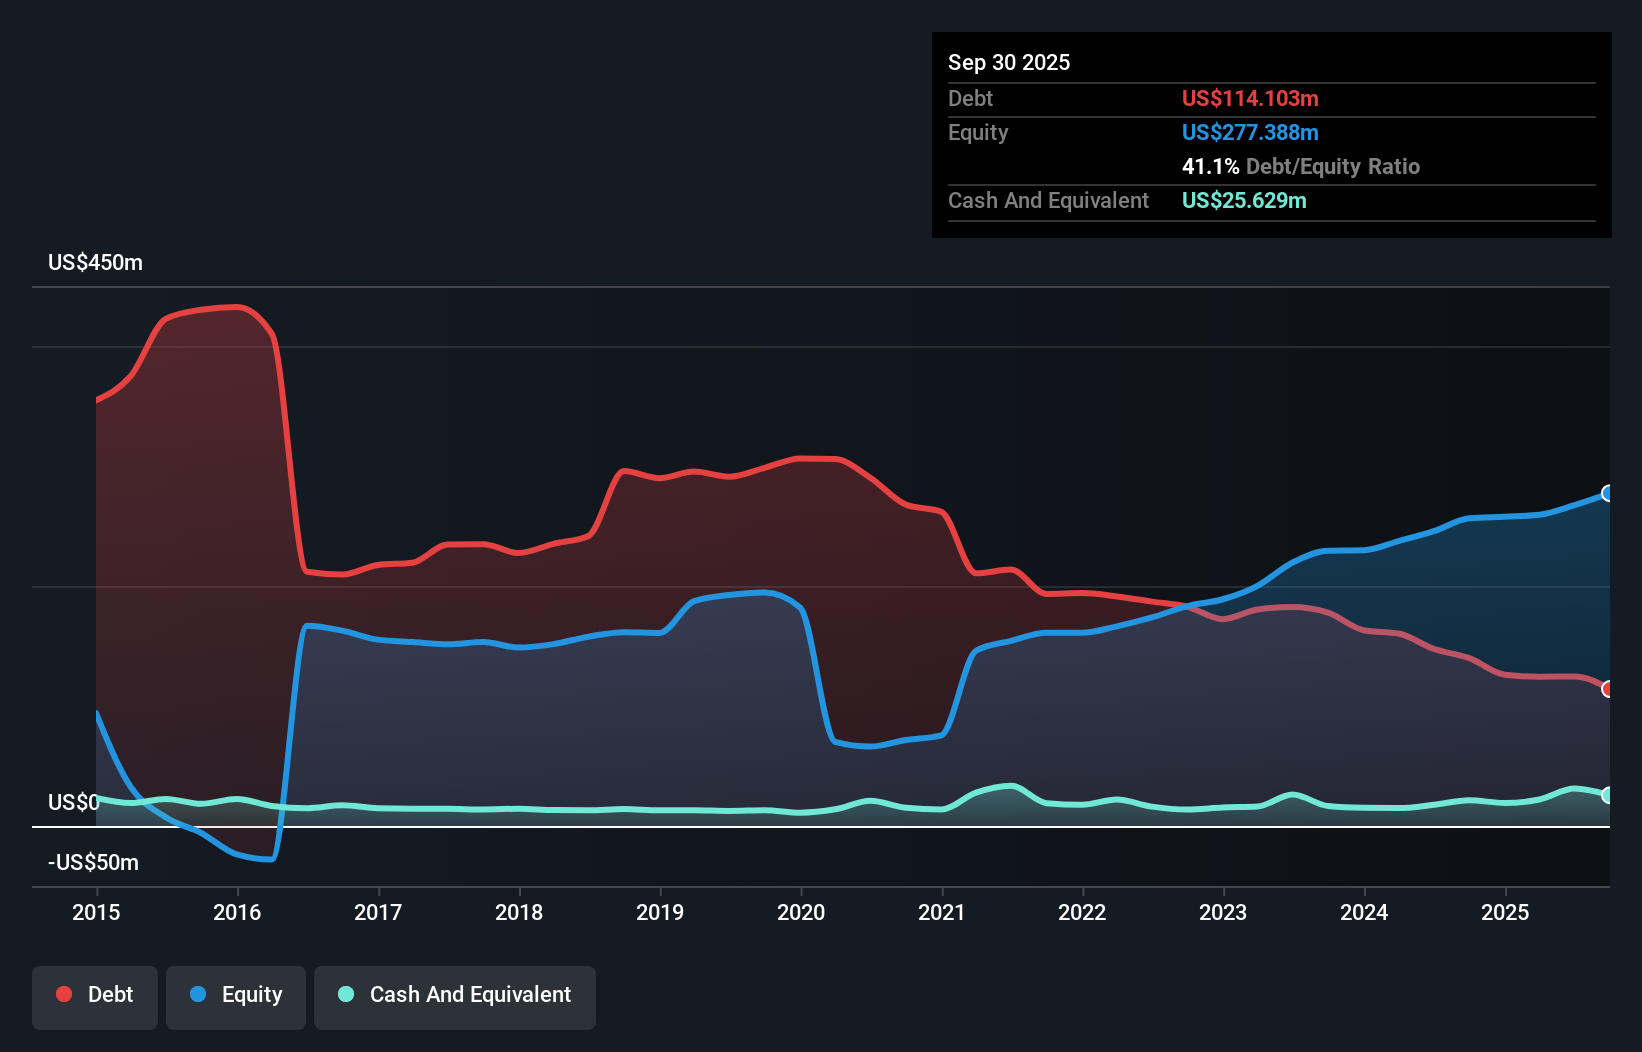Click the blue Equity endpoint marker
The height and width of the screenshot is (1052, 1642).
point(1608,493)
